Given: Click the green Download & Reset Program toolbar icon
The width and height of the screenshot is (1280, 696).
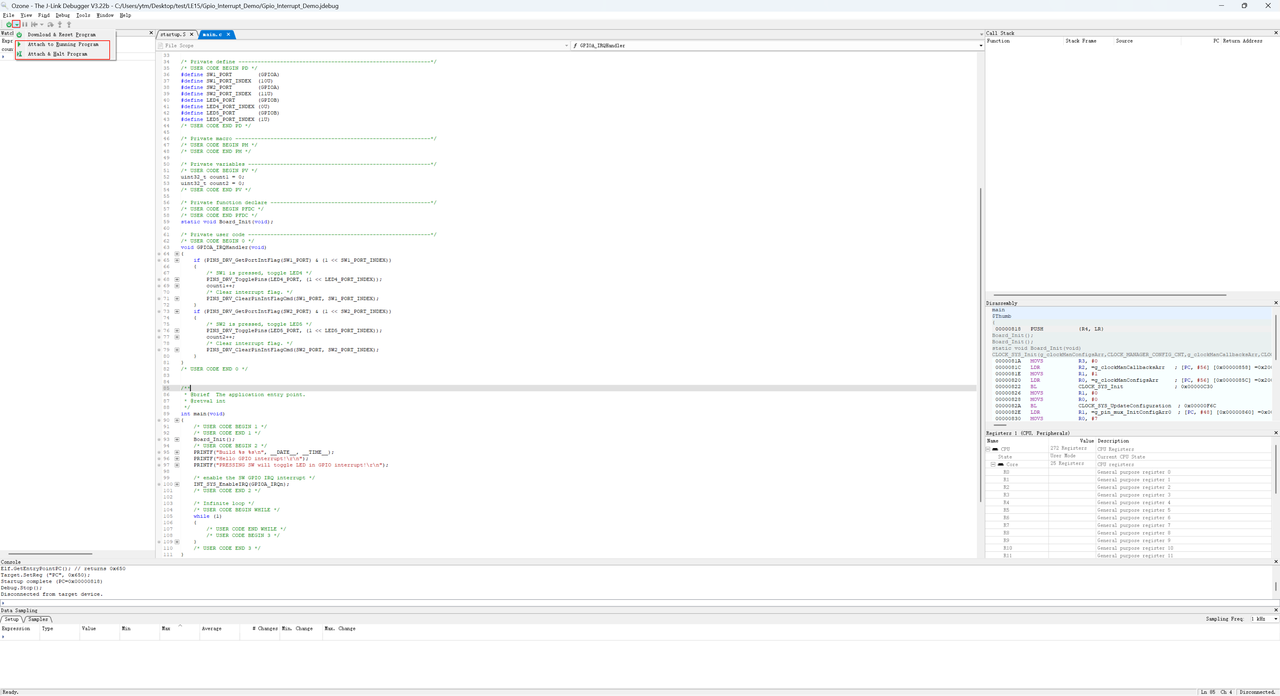Looking at the screenshot, I should [9, 24].
